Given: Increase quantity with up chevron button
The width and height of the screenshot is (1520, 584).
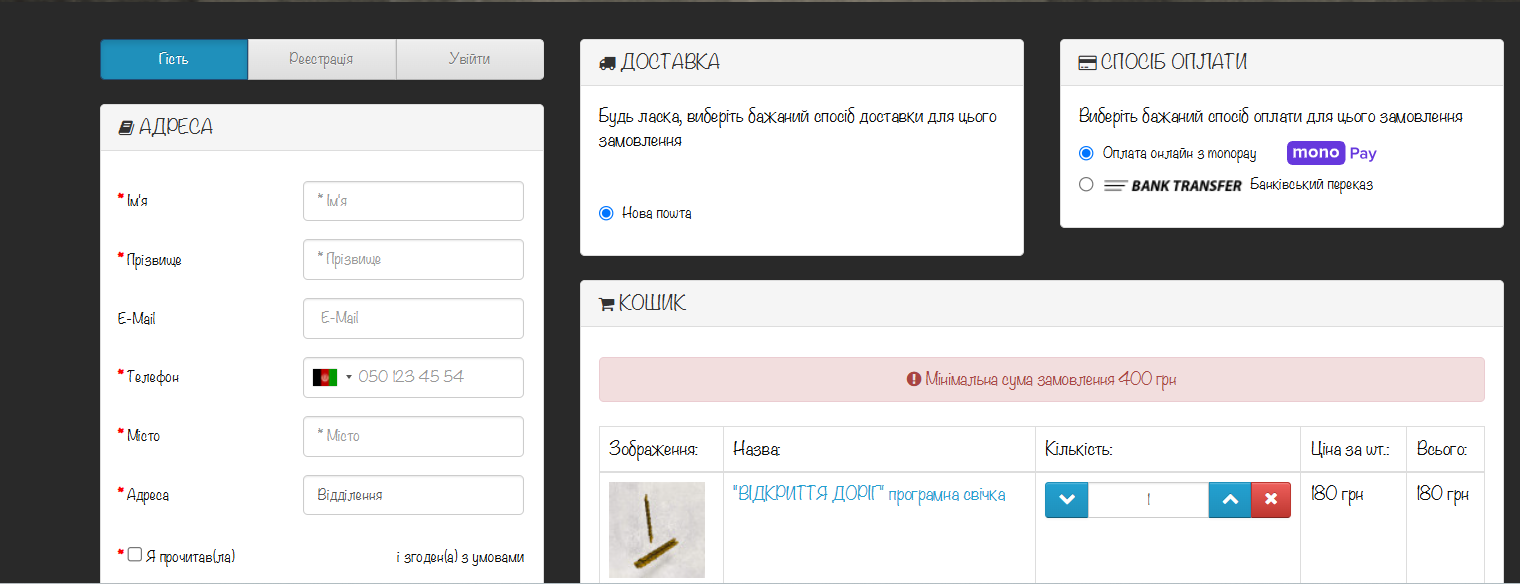Looking at the screenshot, I should 1230,500.
